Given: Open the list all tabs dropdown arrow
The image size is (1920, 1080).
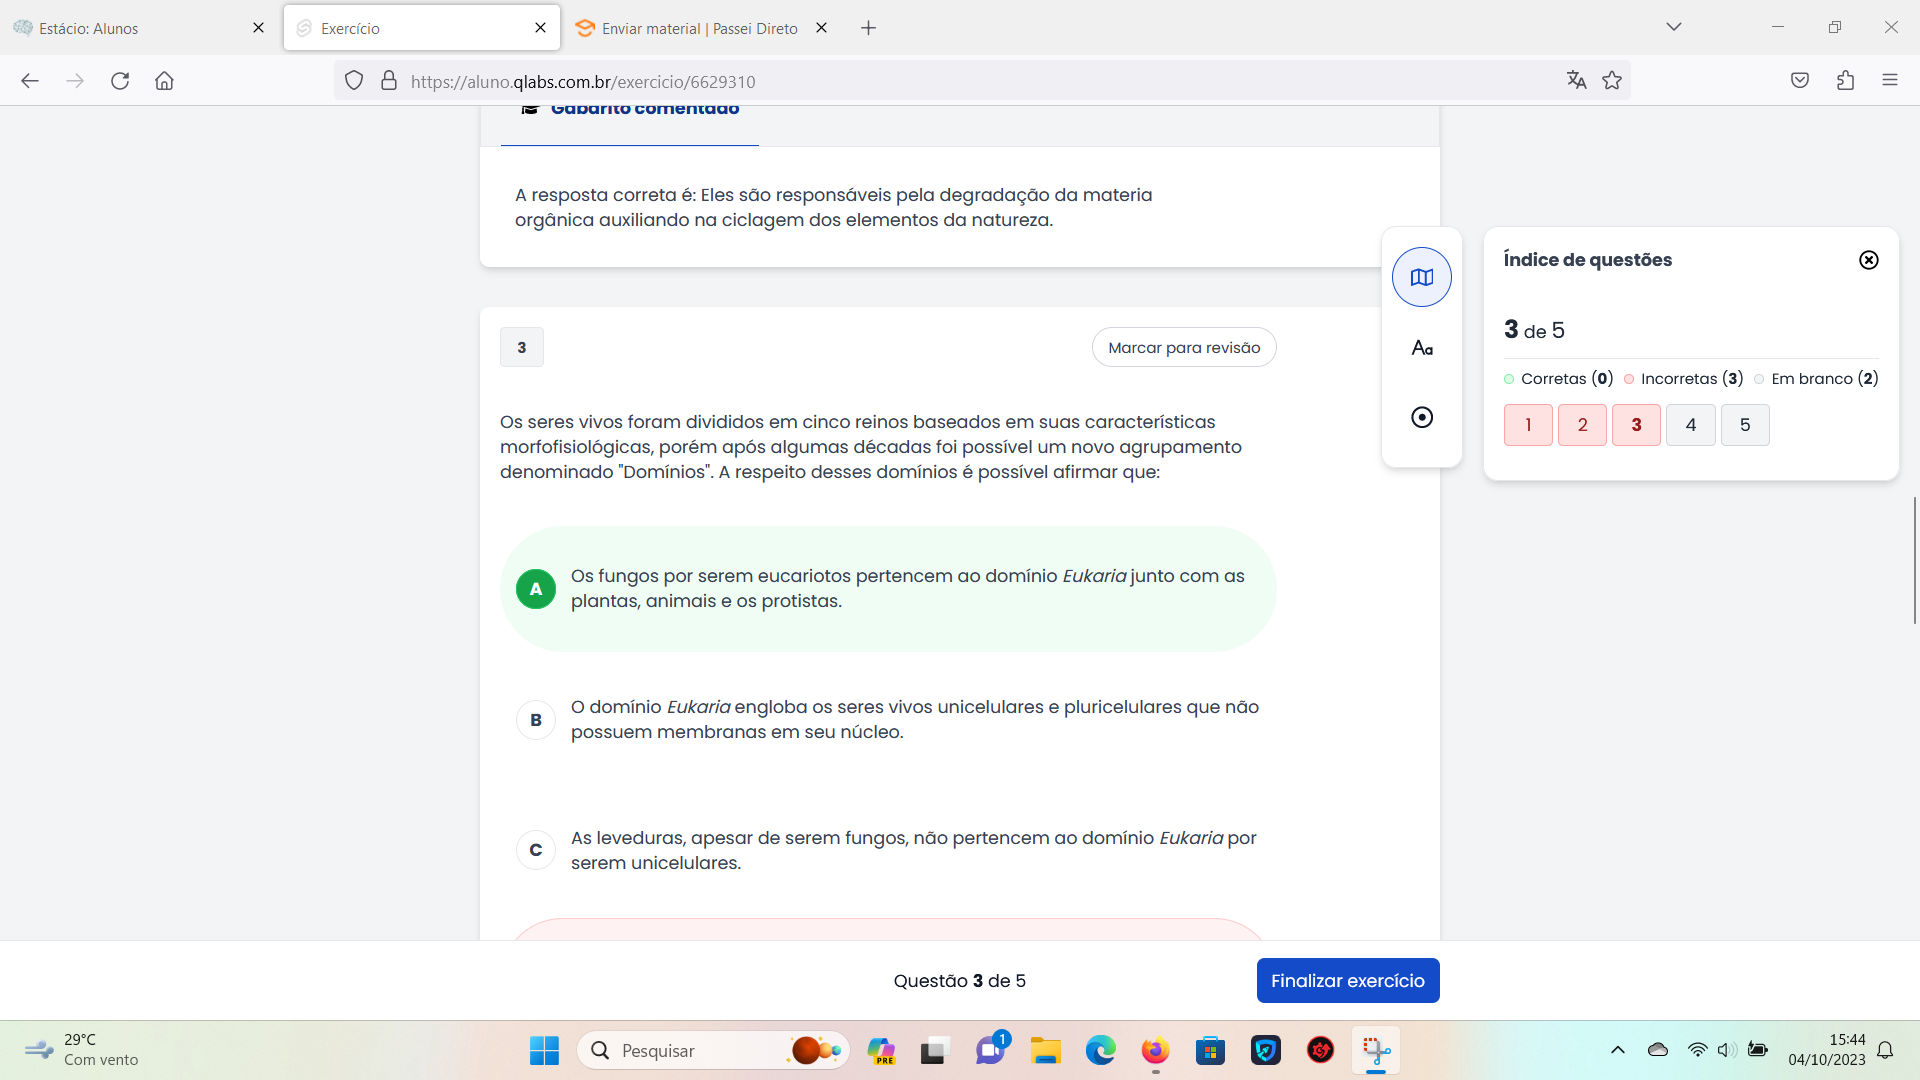Looking at the screenshot, I should click(1673, 27).
